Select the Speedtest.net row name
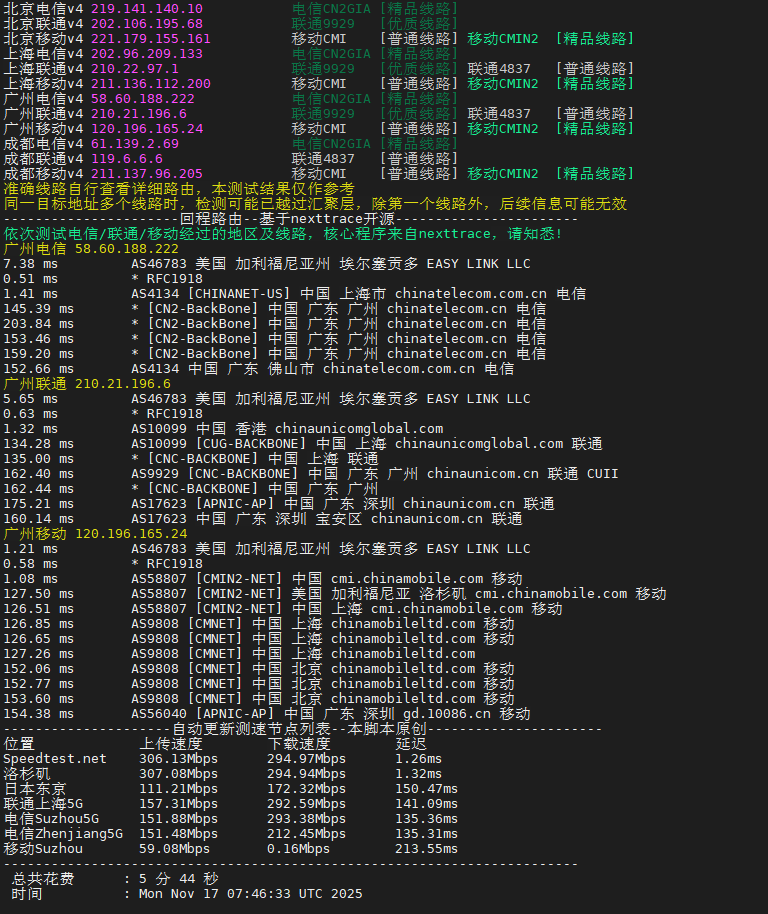Image resolution: width=768 pixels, height=914 pixels. click(54, 758)
